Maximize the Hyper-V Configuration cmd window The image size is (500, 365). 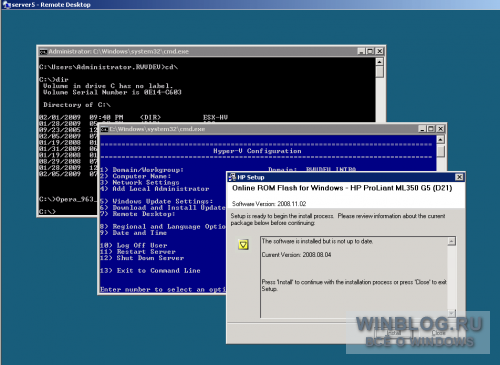(x=431, y=129)
